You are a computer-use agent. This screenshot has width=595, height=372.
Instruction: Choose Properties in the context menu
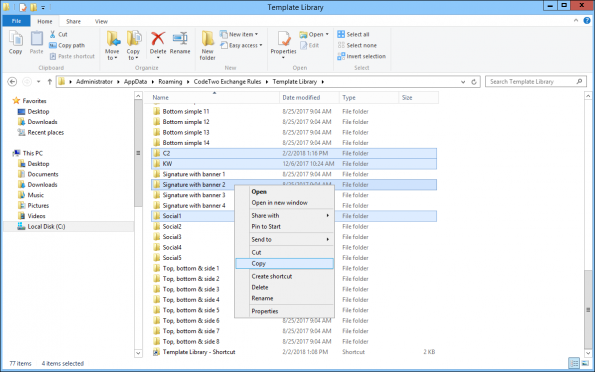285,311
